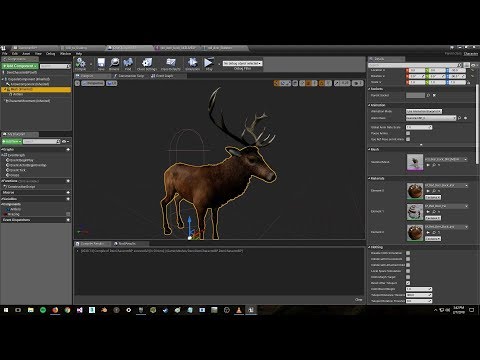This screenshot has height=360, width=480.
Task: Toggle the first checkbox in the Clothing section
Action: (408, 253)
